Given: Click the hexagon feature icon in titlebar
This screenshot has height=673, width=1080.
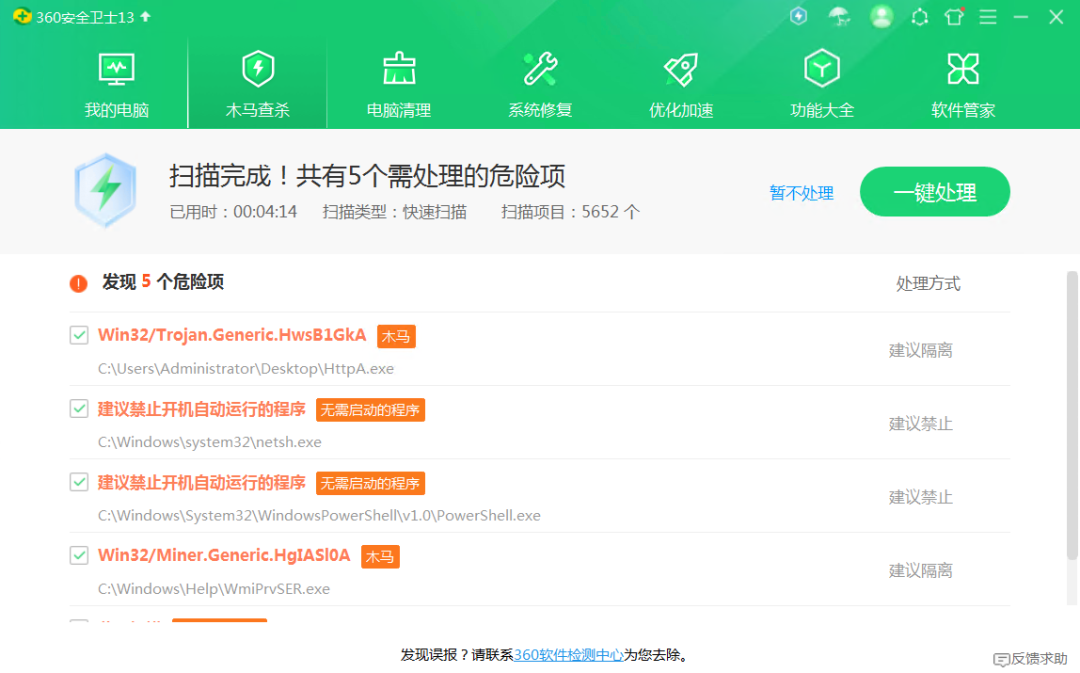Looking at the screenshot, I should (x=919, y=17).
